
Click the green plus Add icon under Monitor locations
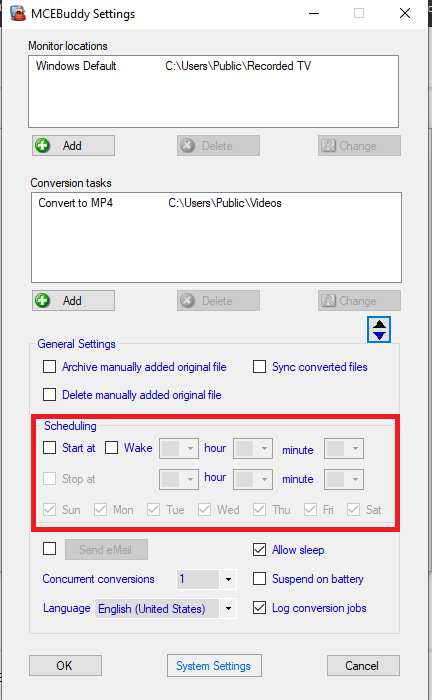[x=43, y=146]
